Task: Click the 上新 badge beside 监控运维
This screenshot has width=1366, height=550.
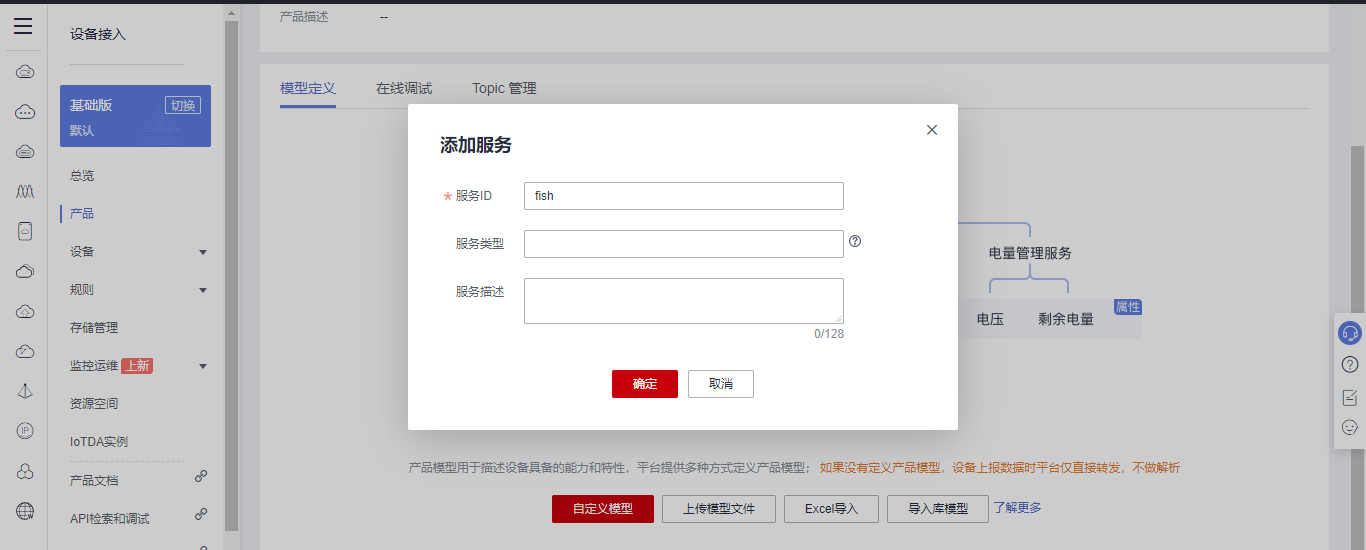Action: point(137,366)
